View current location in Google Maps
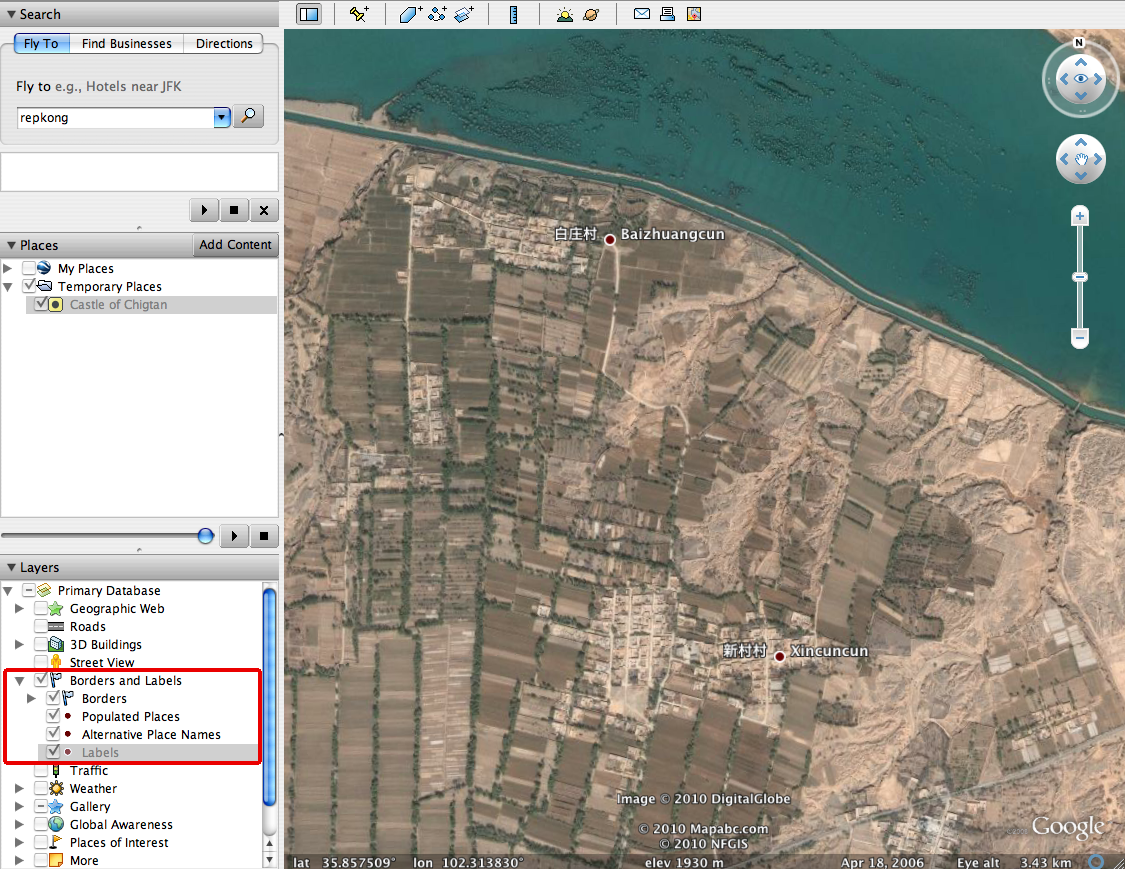The width and height of the screenshot is (1125, 869). 693,13
